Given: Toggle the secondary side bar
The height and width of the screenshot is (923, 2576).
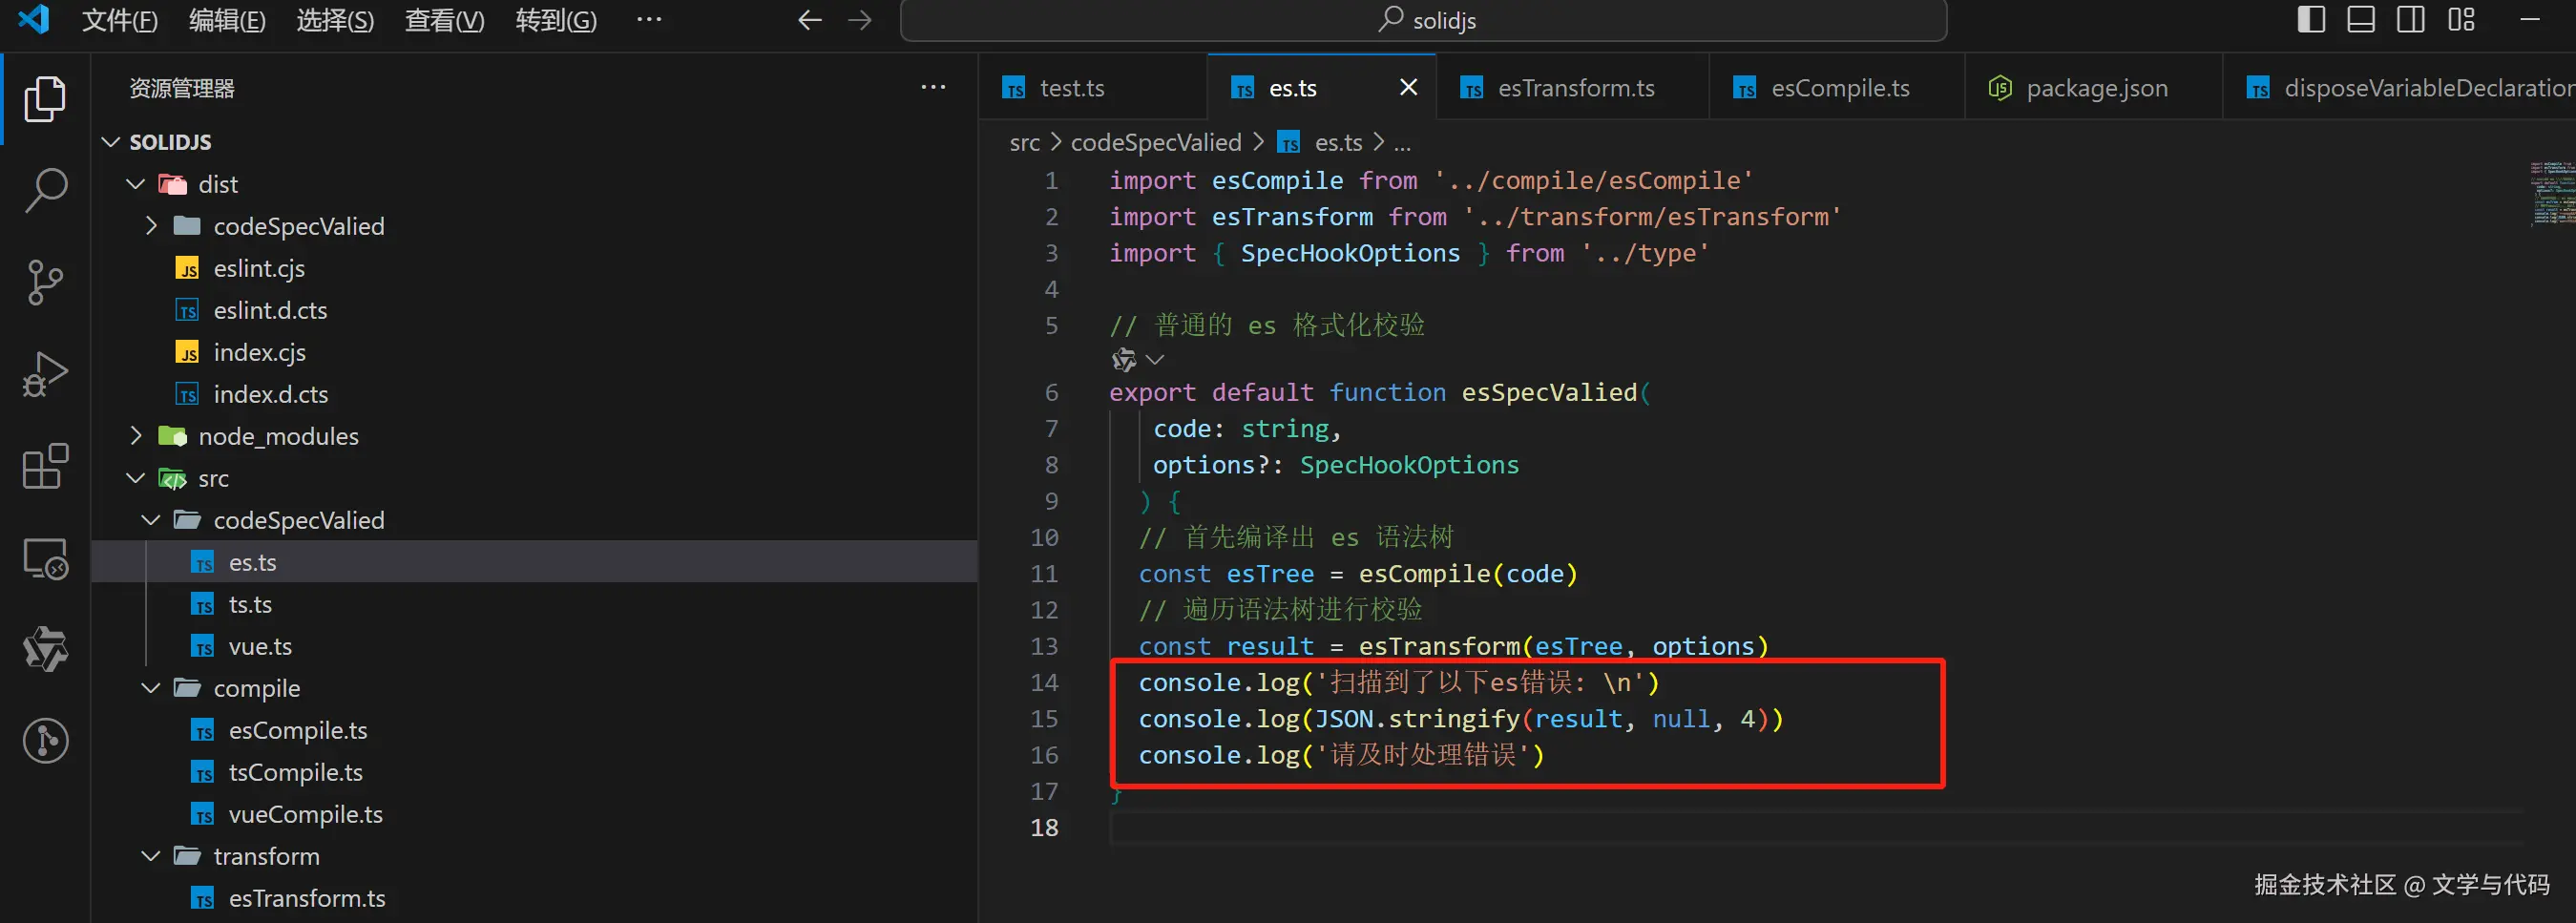Looking at the screenshot, I should tap(2411, 19).
